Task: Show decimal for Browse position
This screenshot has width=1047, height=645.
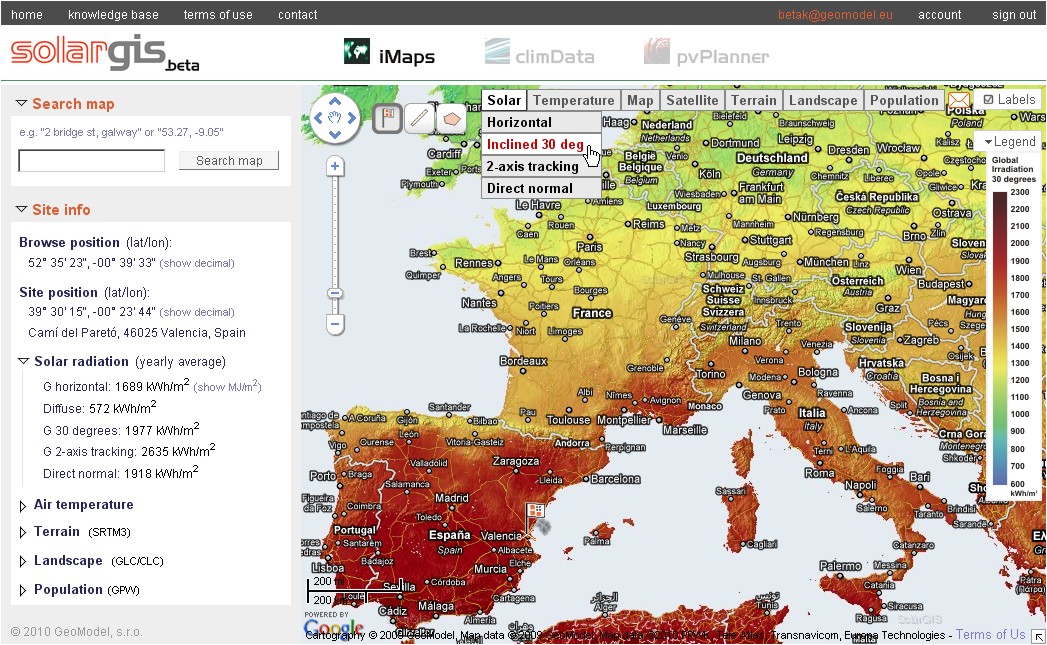Action: [197, 263]
